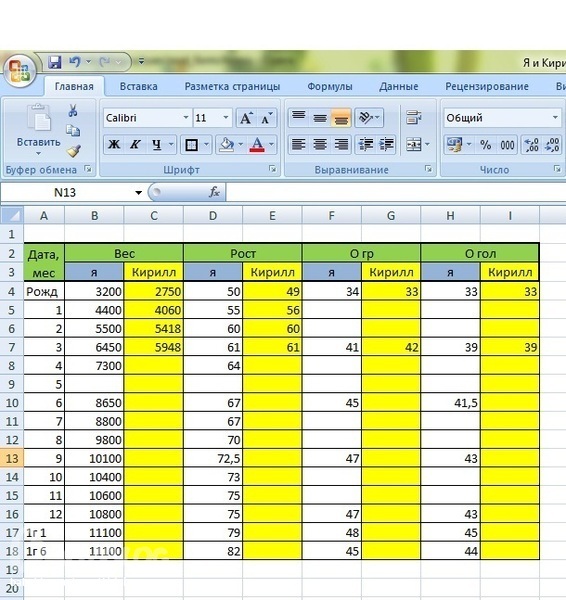
Task: Increase font size with large A
Action: pos(246,118)
